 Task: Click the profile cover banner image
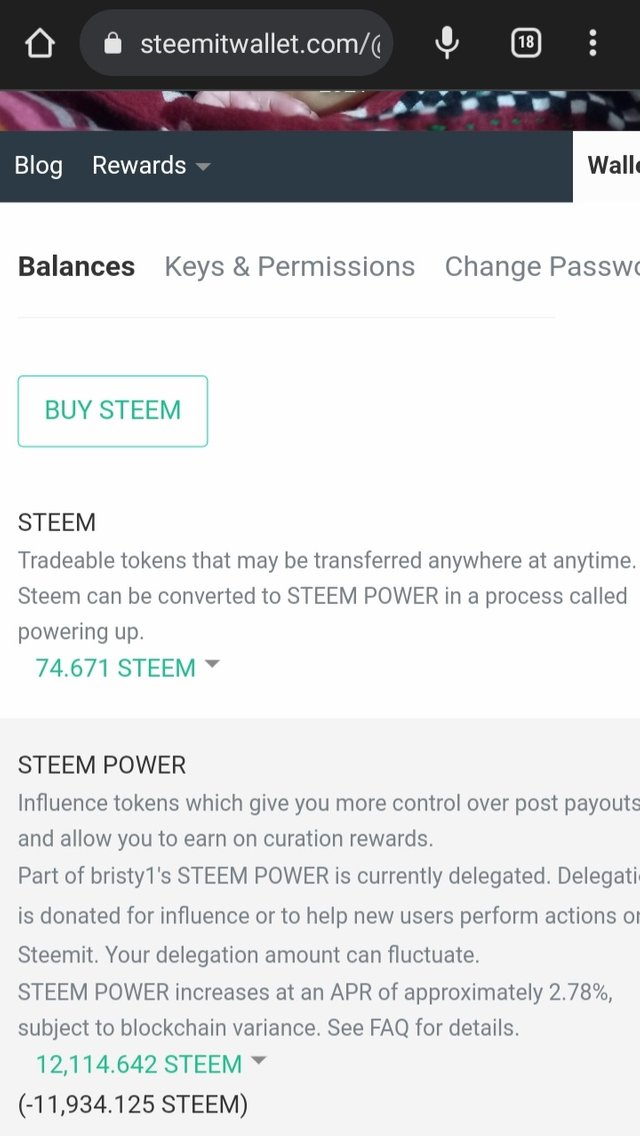pos(320,110)
